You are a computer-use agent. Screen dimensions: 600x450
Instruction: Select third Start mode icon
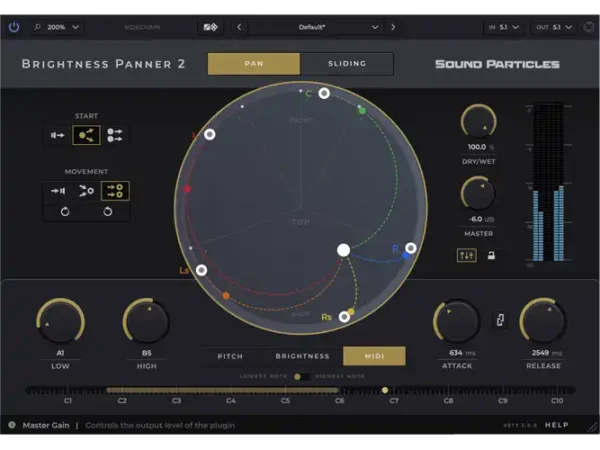114,135
